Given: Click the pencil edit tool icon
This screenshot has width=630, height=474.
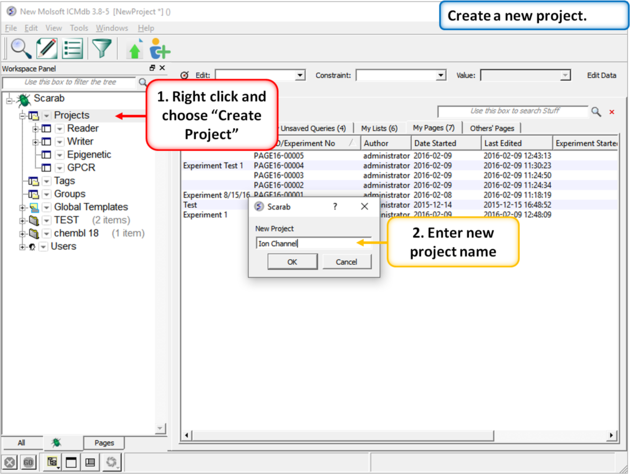Looking at the screenshot, I should [x=47, y=48].
